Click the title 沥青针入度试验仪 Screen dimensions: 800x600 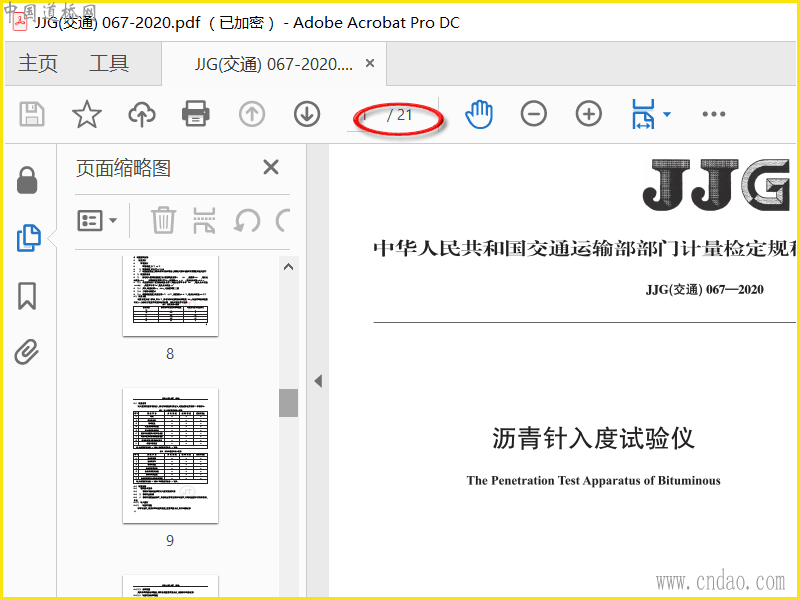(x=593, y=438)
